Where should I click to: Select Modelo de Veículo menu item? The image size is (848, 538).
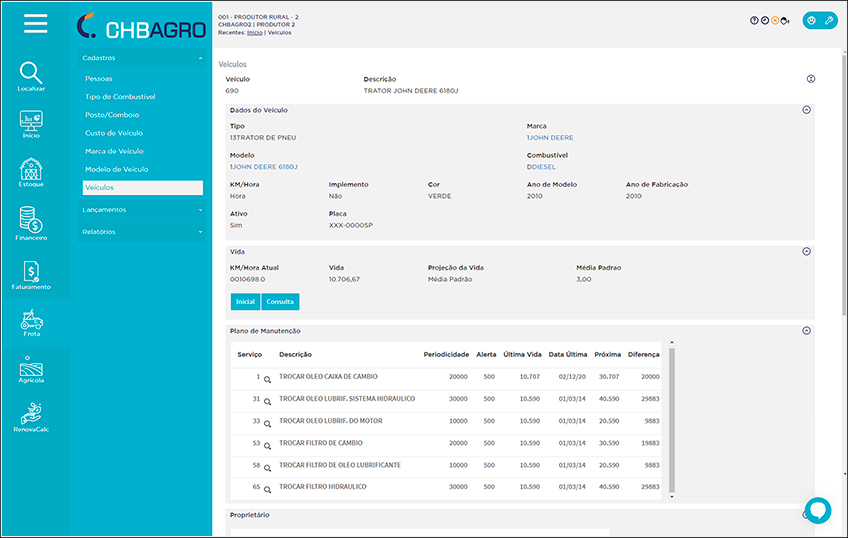[116, 169]
